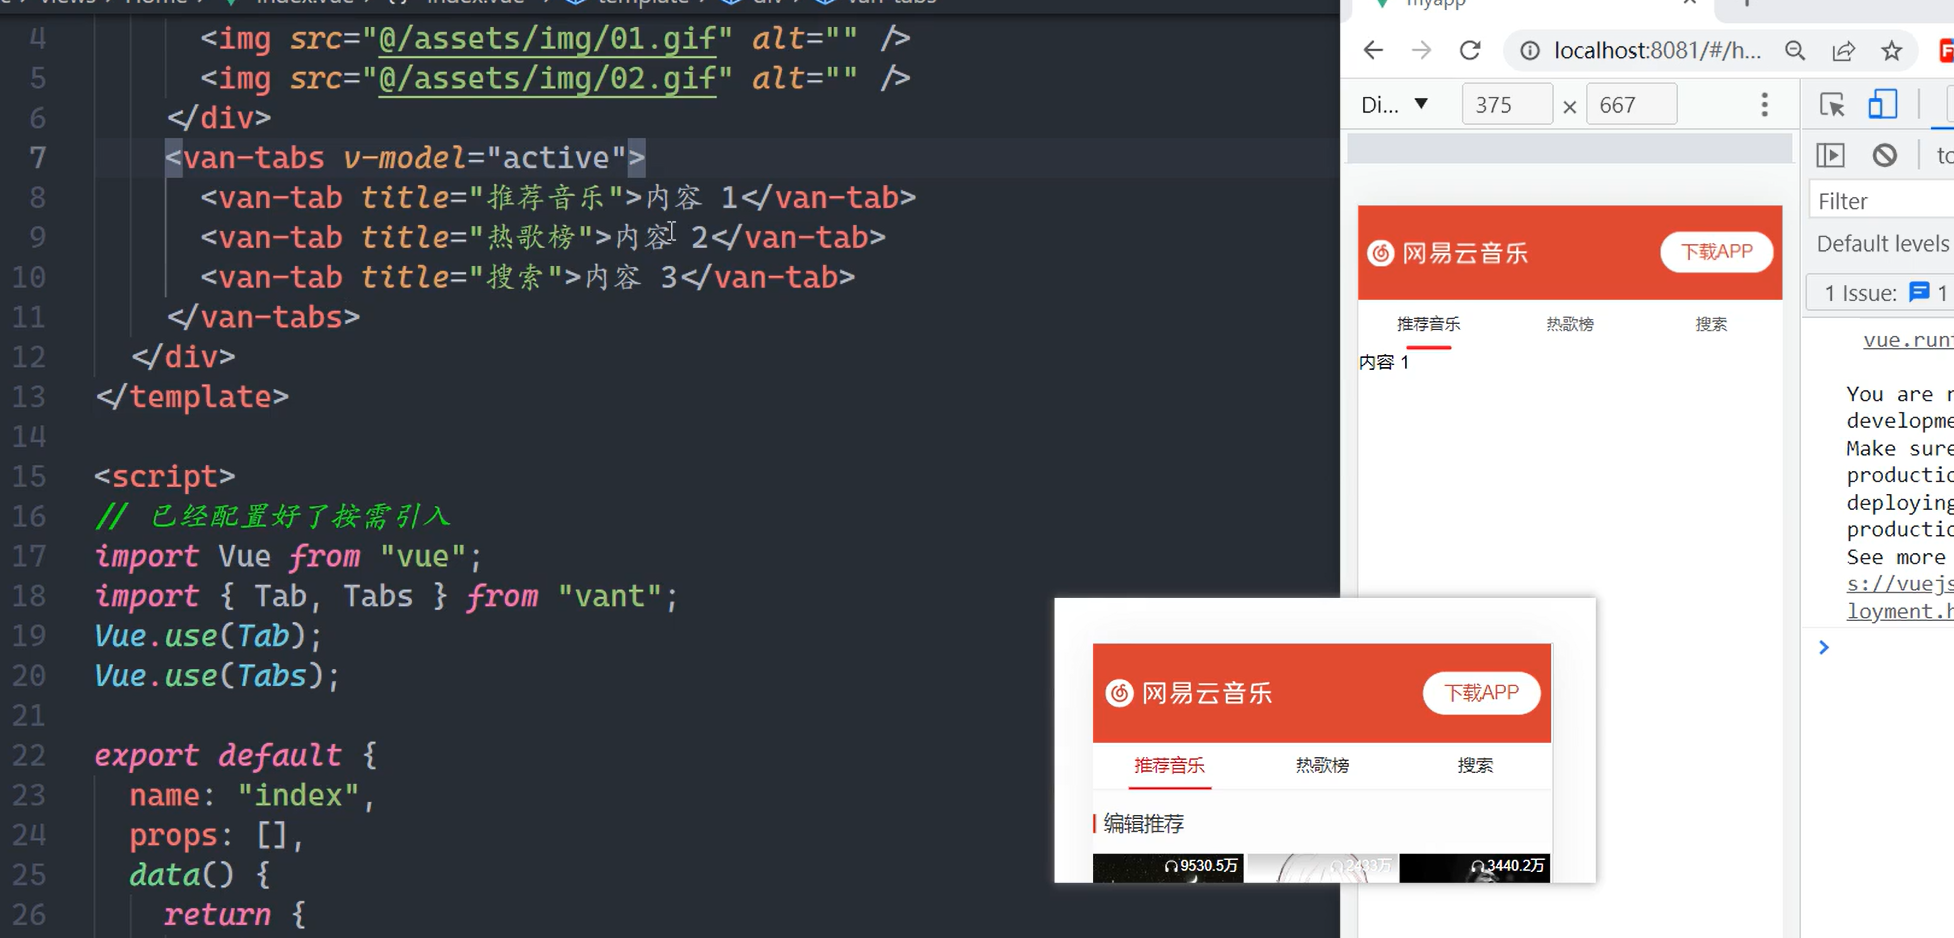Activate DevTools inspect element tool

pyautogui.click(x=1832, y=105)
